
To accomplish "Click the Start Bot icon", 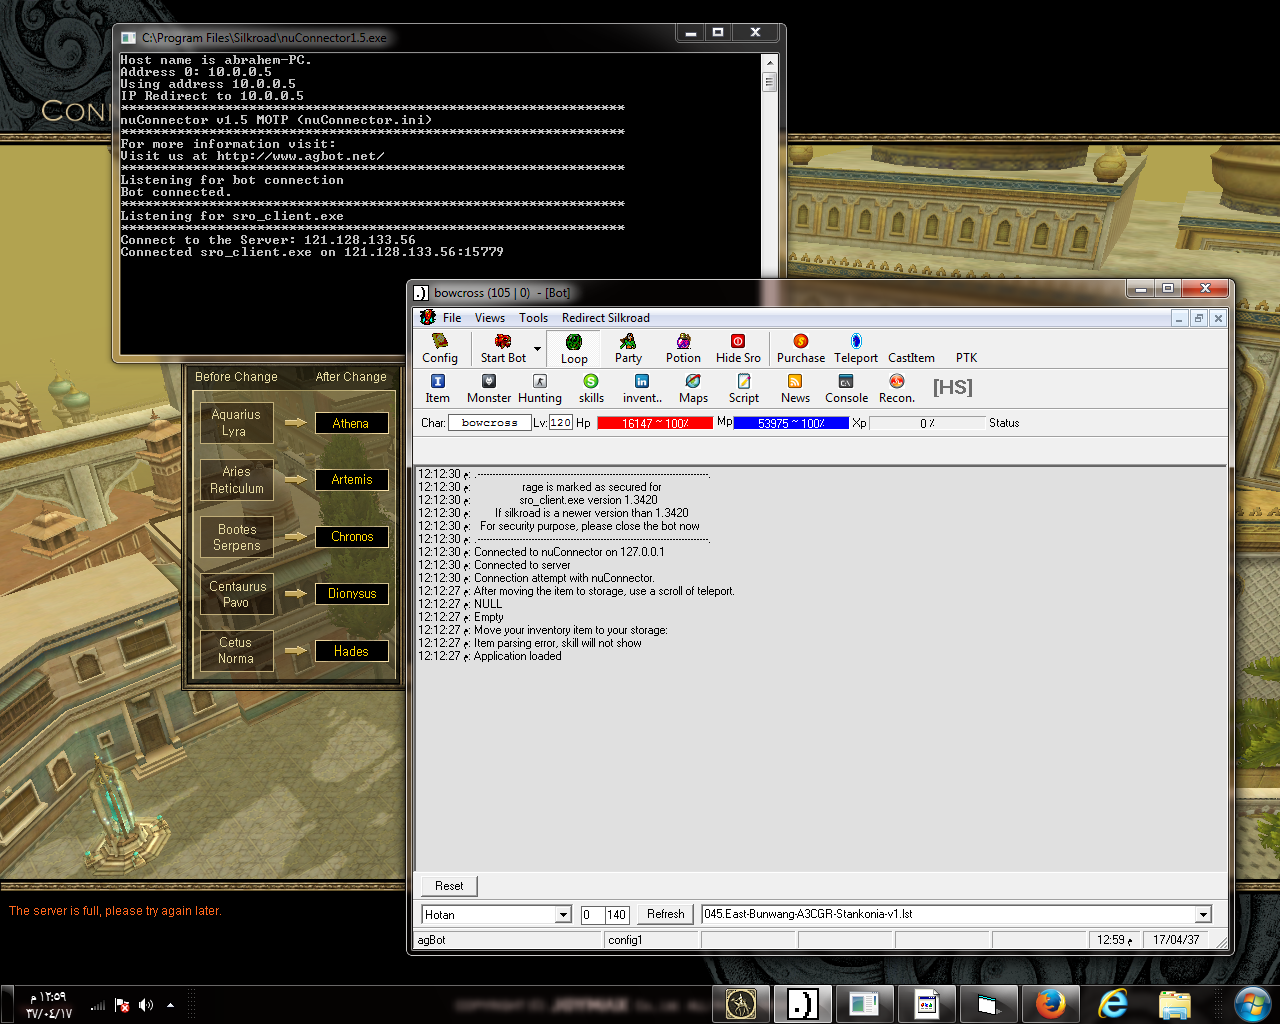I will click(x=503, y=348).
